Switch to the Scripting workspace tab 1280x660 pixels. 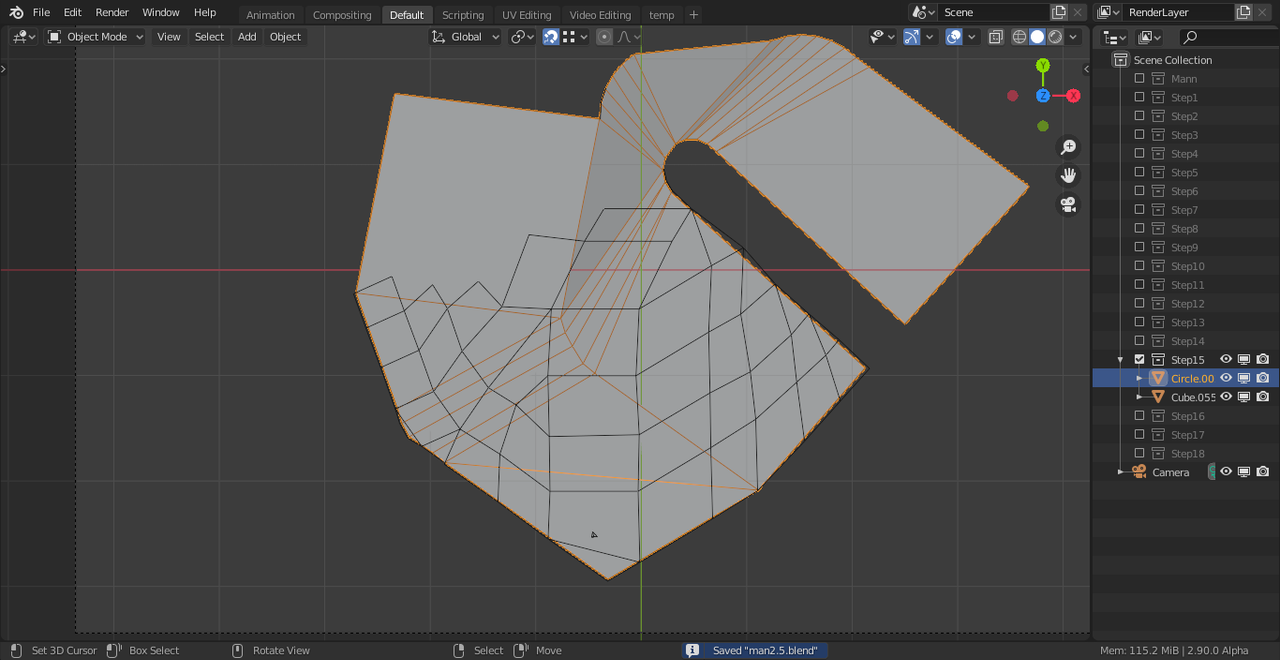point(463,15)
